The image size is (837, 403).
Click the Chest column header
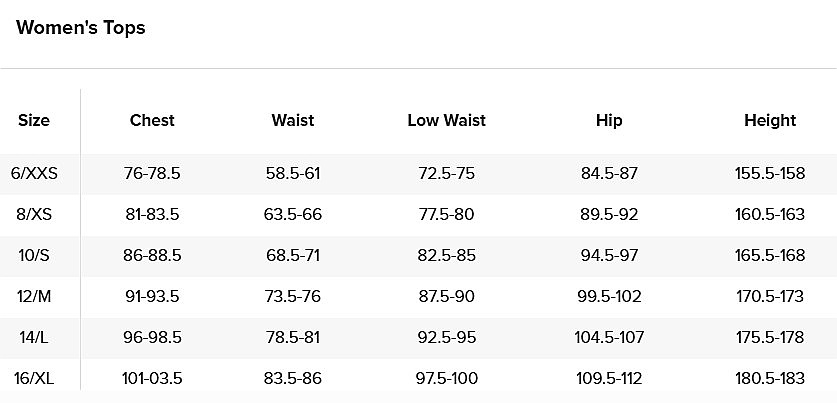point(152,121)
